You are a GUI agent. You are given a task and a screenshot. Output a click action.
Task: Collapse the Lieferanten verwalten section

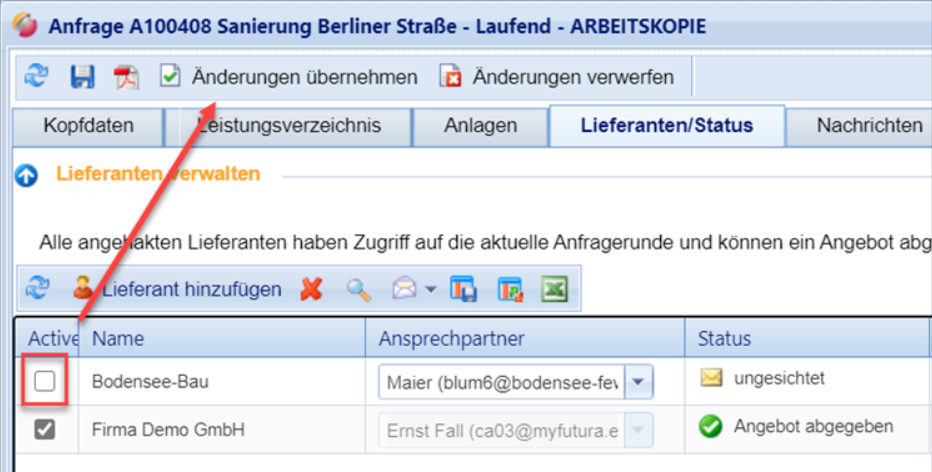point(27,175)
